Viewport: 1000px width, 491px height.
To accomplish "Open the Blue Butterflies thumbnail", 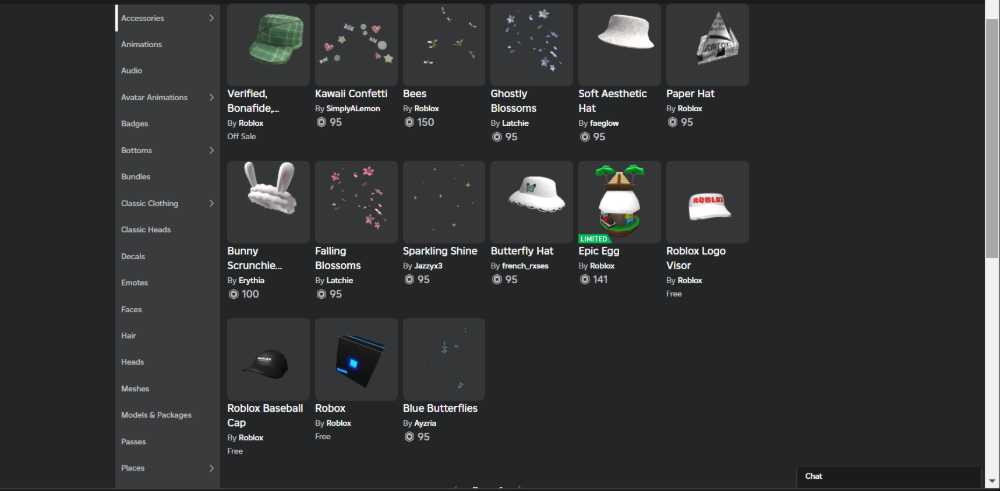I will tap(444, 360).
